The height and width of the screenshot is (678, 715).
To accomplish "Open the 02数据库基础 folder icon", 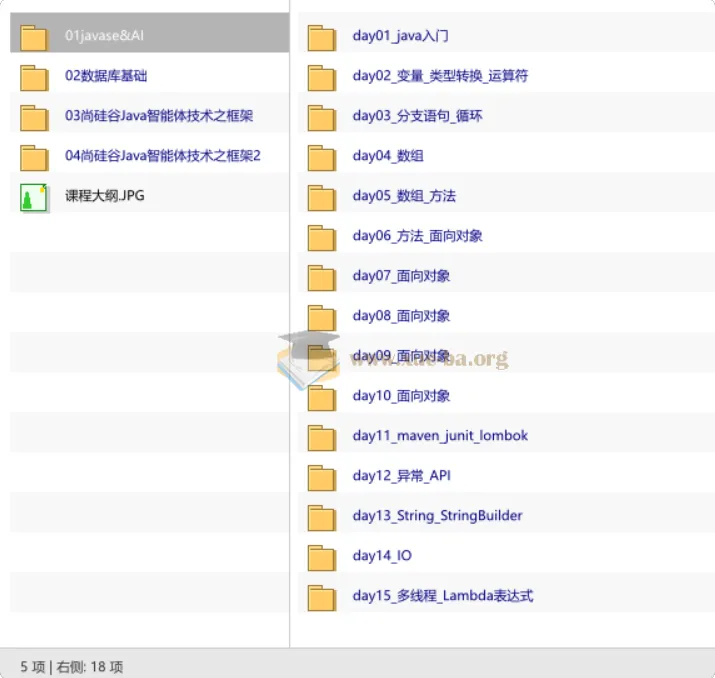I will click(x=34, y=78).
